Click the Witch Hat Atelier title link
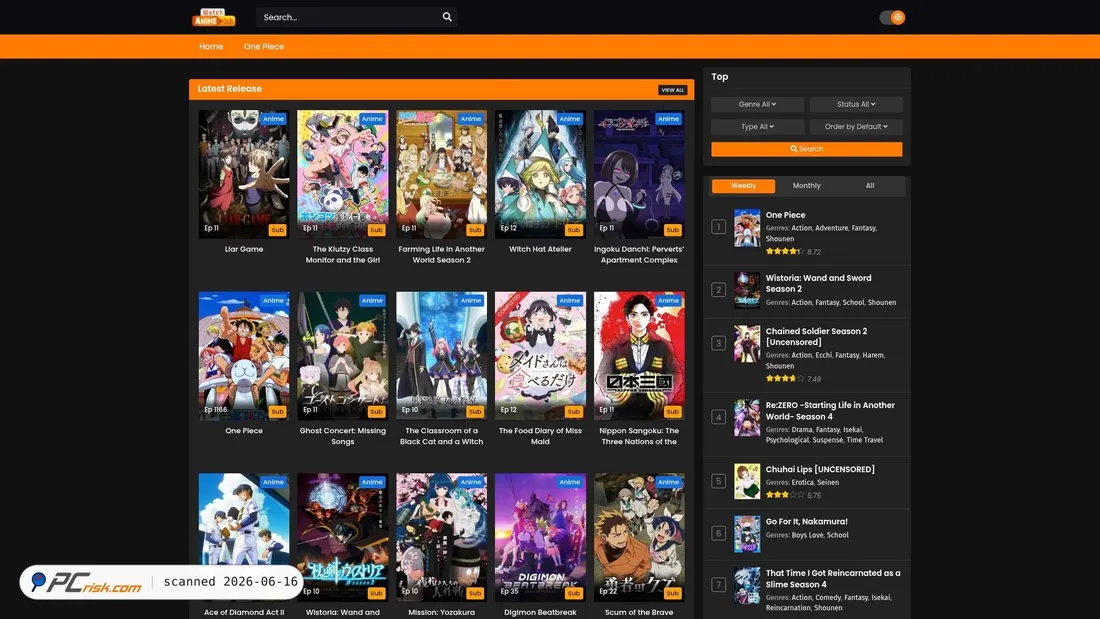The image size is (1100, 619). [540, 249]
